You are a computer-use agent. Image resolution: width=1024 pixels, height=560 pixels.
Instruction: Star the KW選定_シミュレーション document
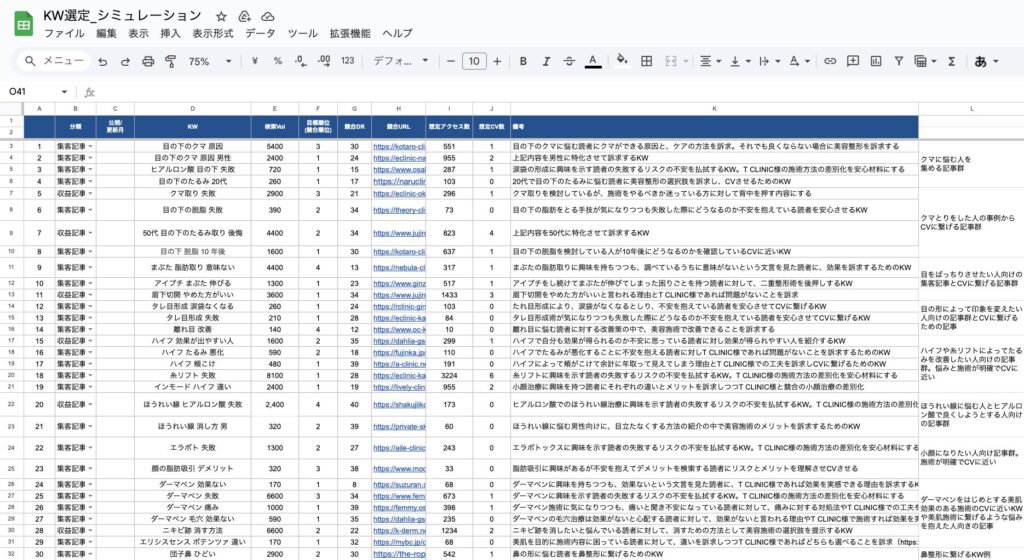click(x=220, y=17)
